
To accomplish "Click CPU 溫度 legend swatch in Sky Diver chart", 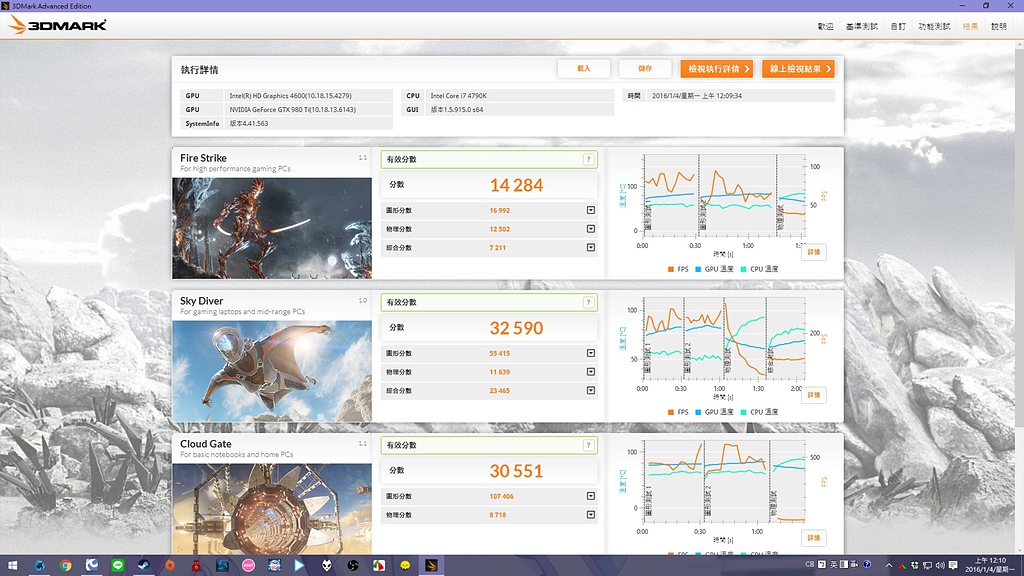I will pos(743,412).
